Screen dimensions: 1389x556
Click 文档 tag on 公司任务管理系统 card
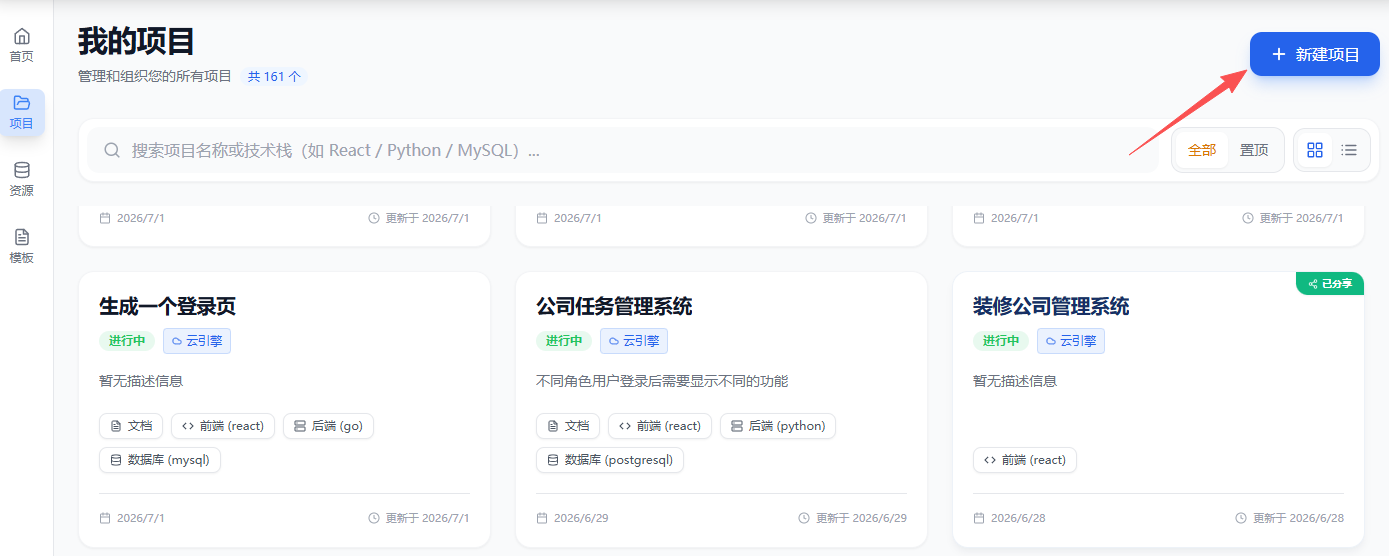coord(568,426)
